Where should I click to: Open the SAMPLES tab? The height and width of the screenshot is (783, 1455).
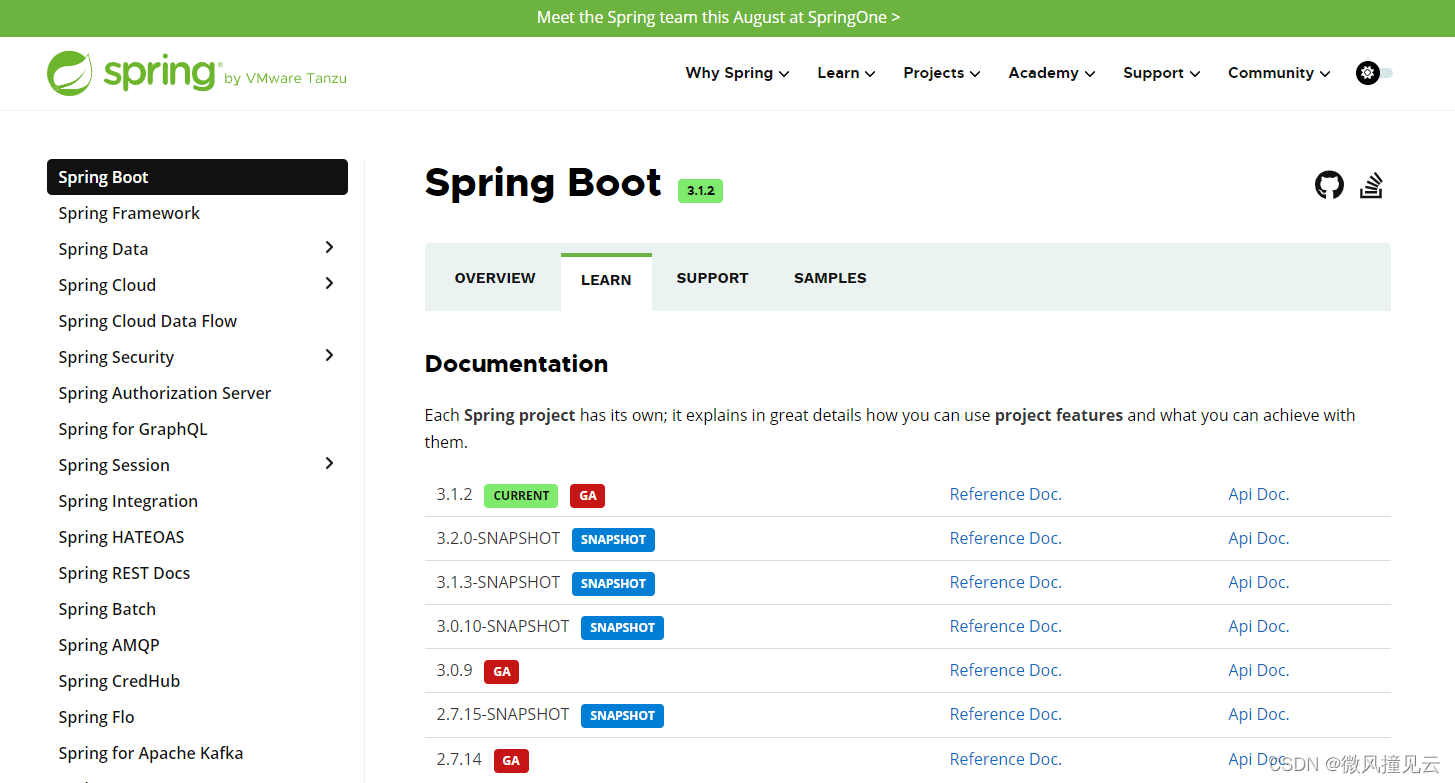(830, 278)
